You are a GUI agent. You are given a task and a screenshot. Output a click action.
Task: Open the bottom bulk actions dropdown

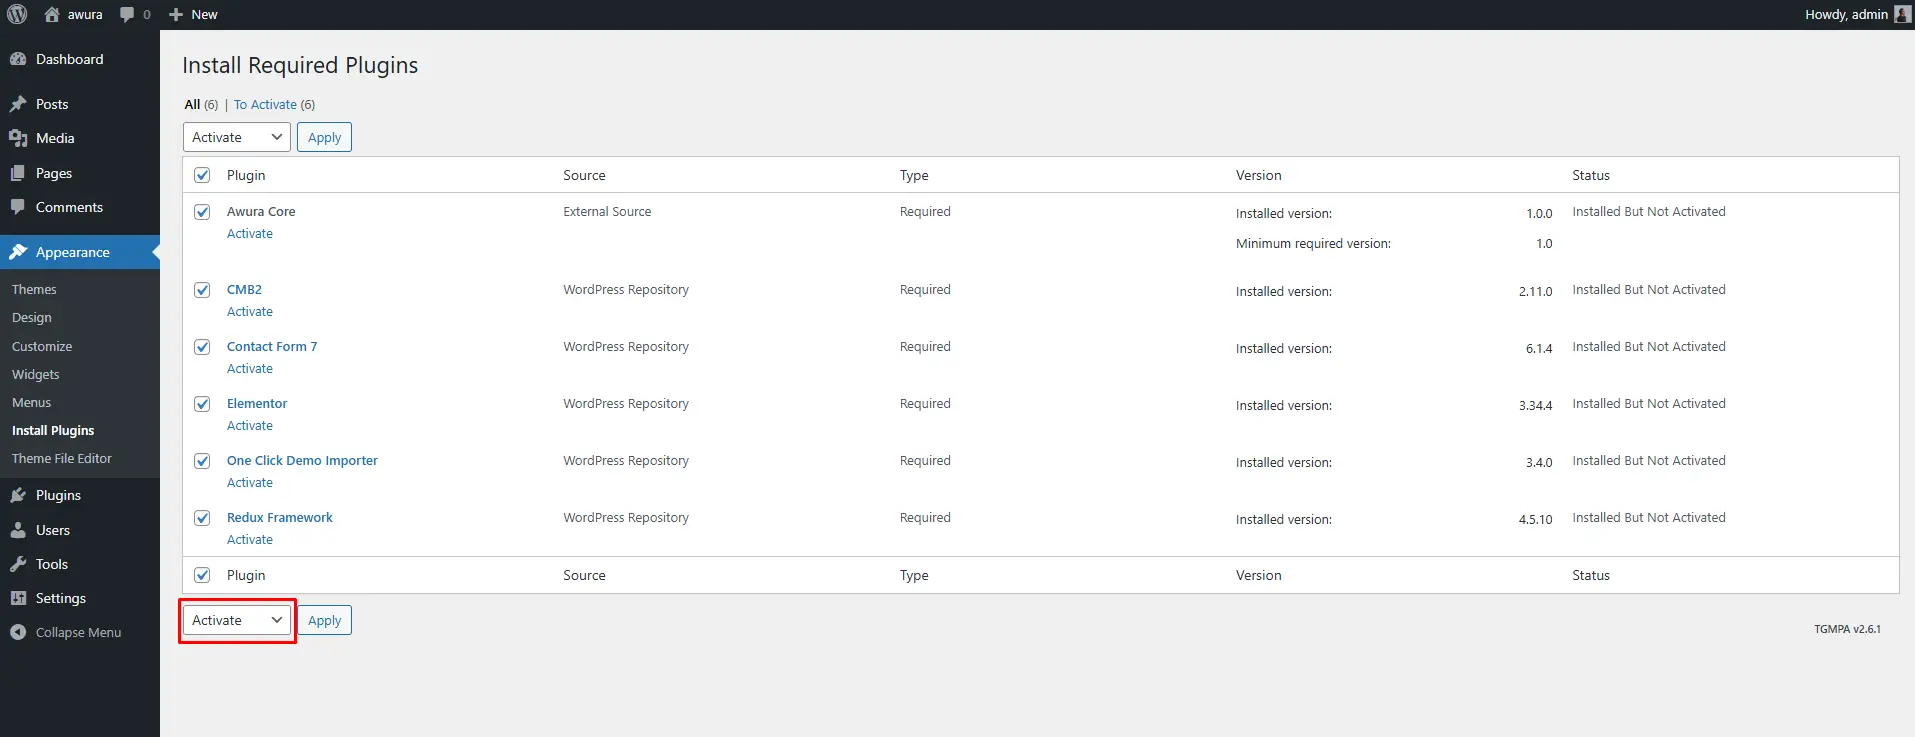click(237, 620)
